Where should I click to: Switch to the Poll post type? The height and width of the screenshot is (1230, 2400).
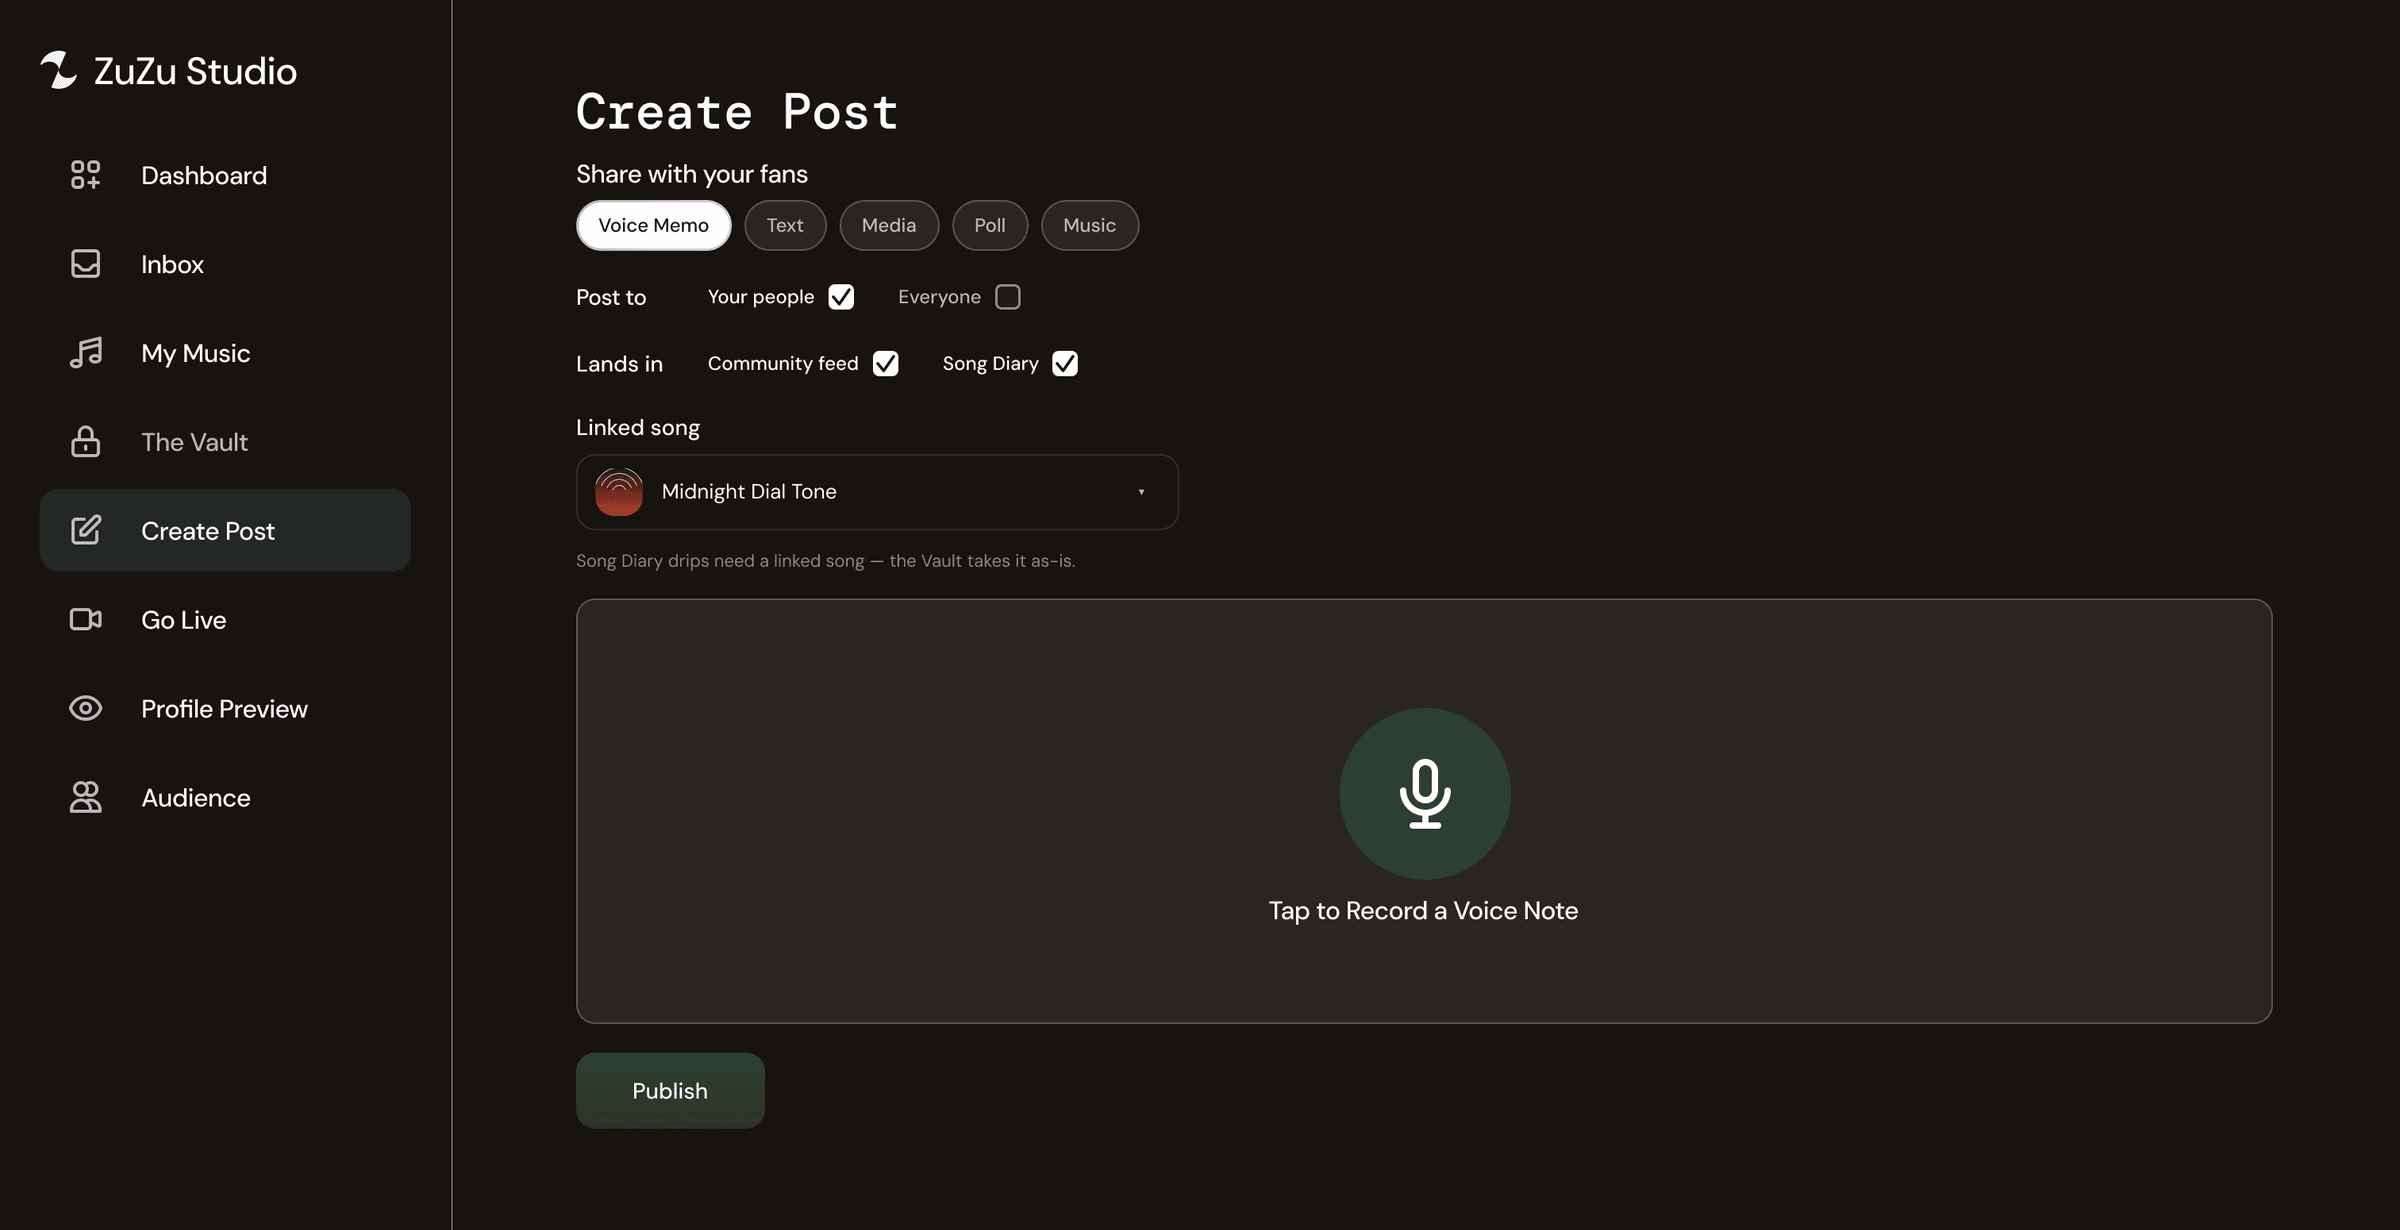990,225
